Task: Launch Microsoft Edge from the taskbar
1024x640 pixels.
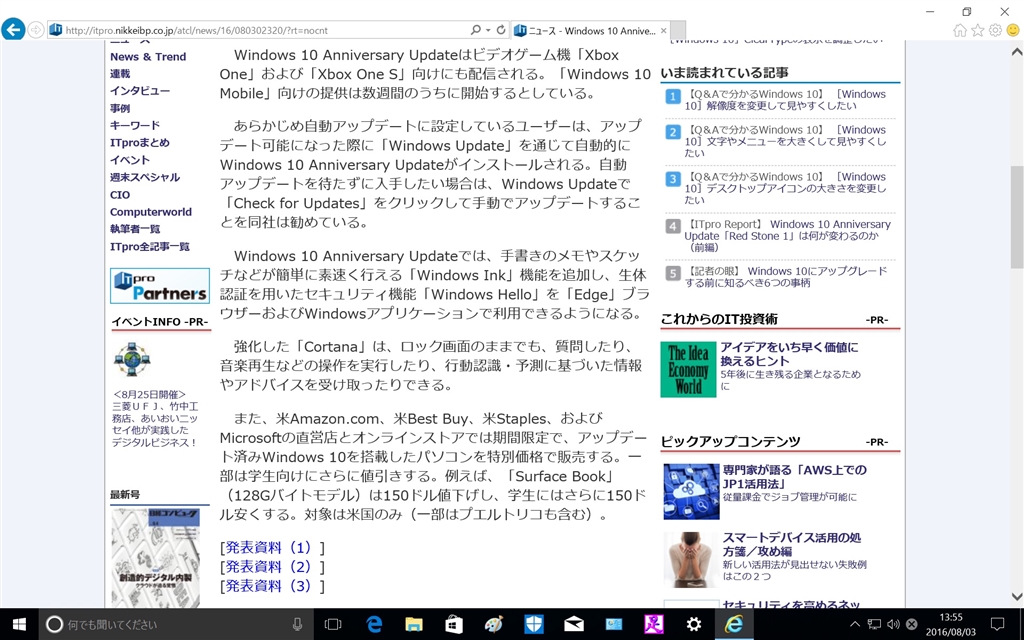Action: point(374,624)
